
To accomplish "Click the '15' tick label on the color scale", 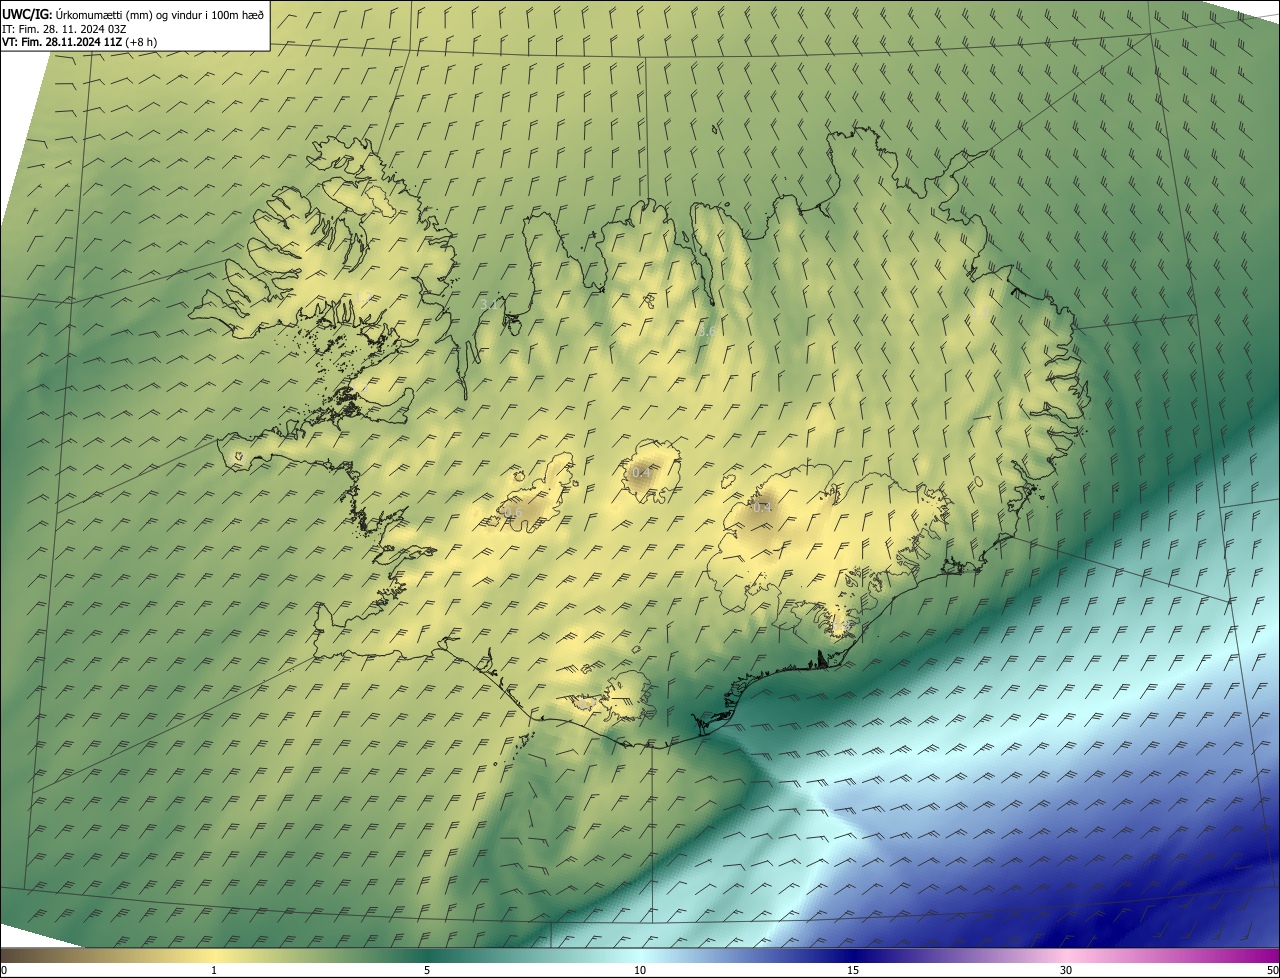I will 853,970.
